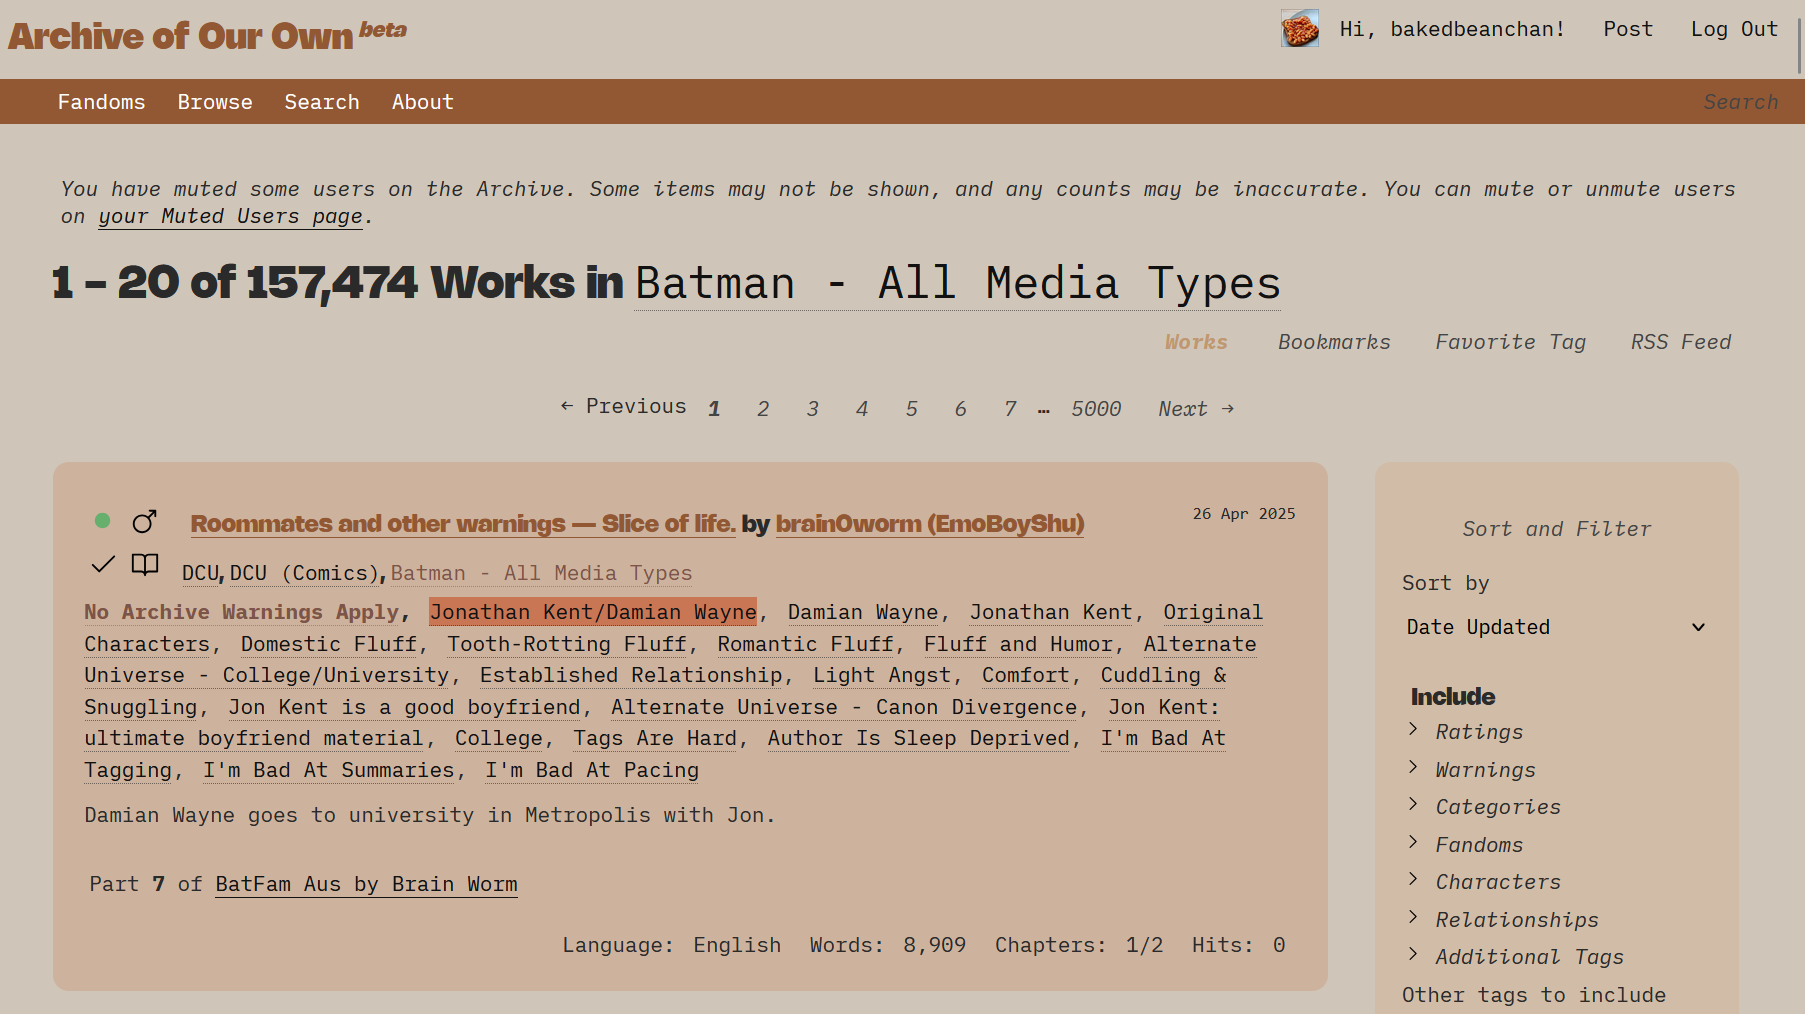This screenshot has height=1014, width=1805.
Task: Click the Next page arrow link
Action: coord(1196,409)
